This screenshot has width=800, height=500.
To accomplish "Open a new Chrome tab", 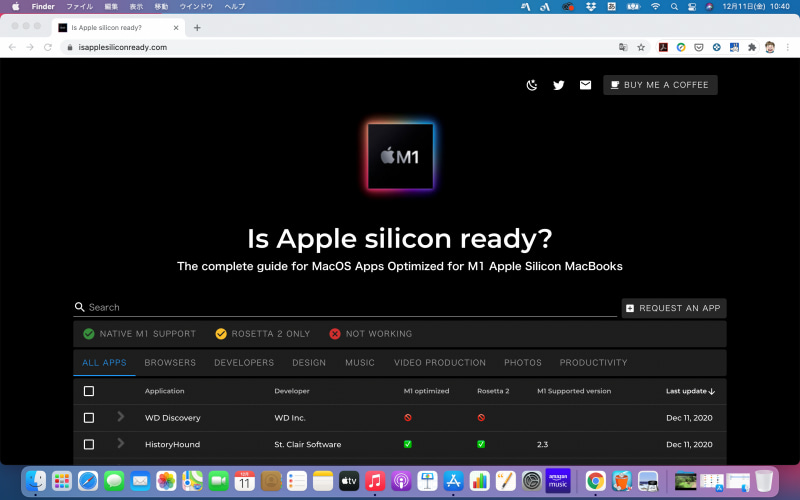I will pos(197,28).
